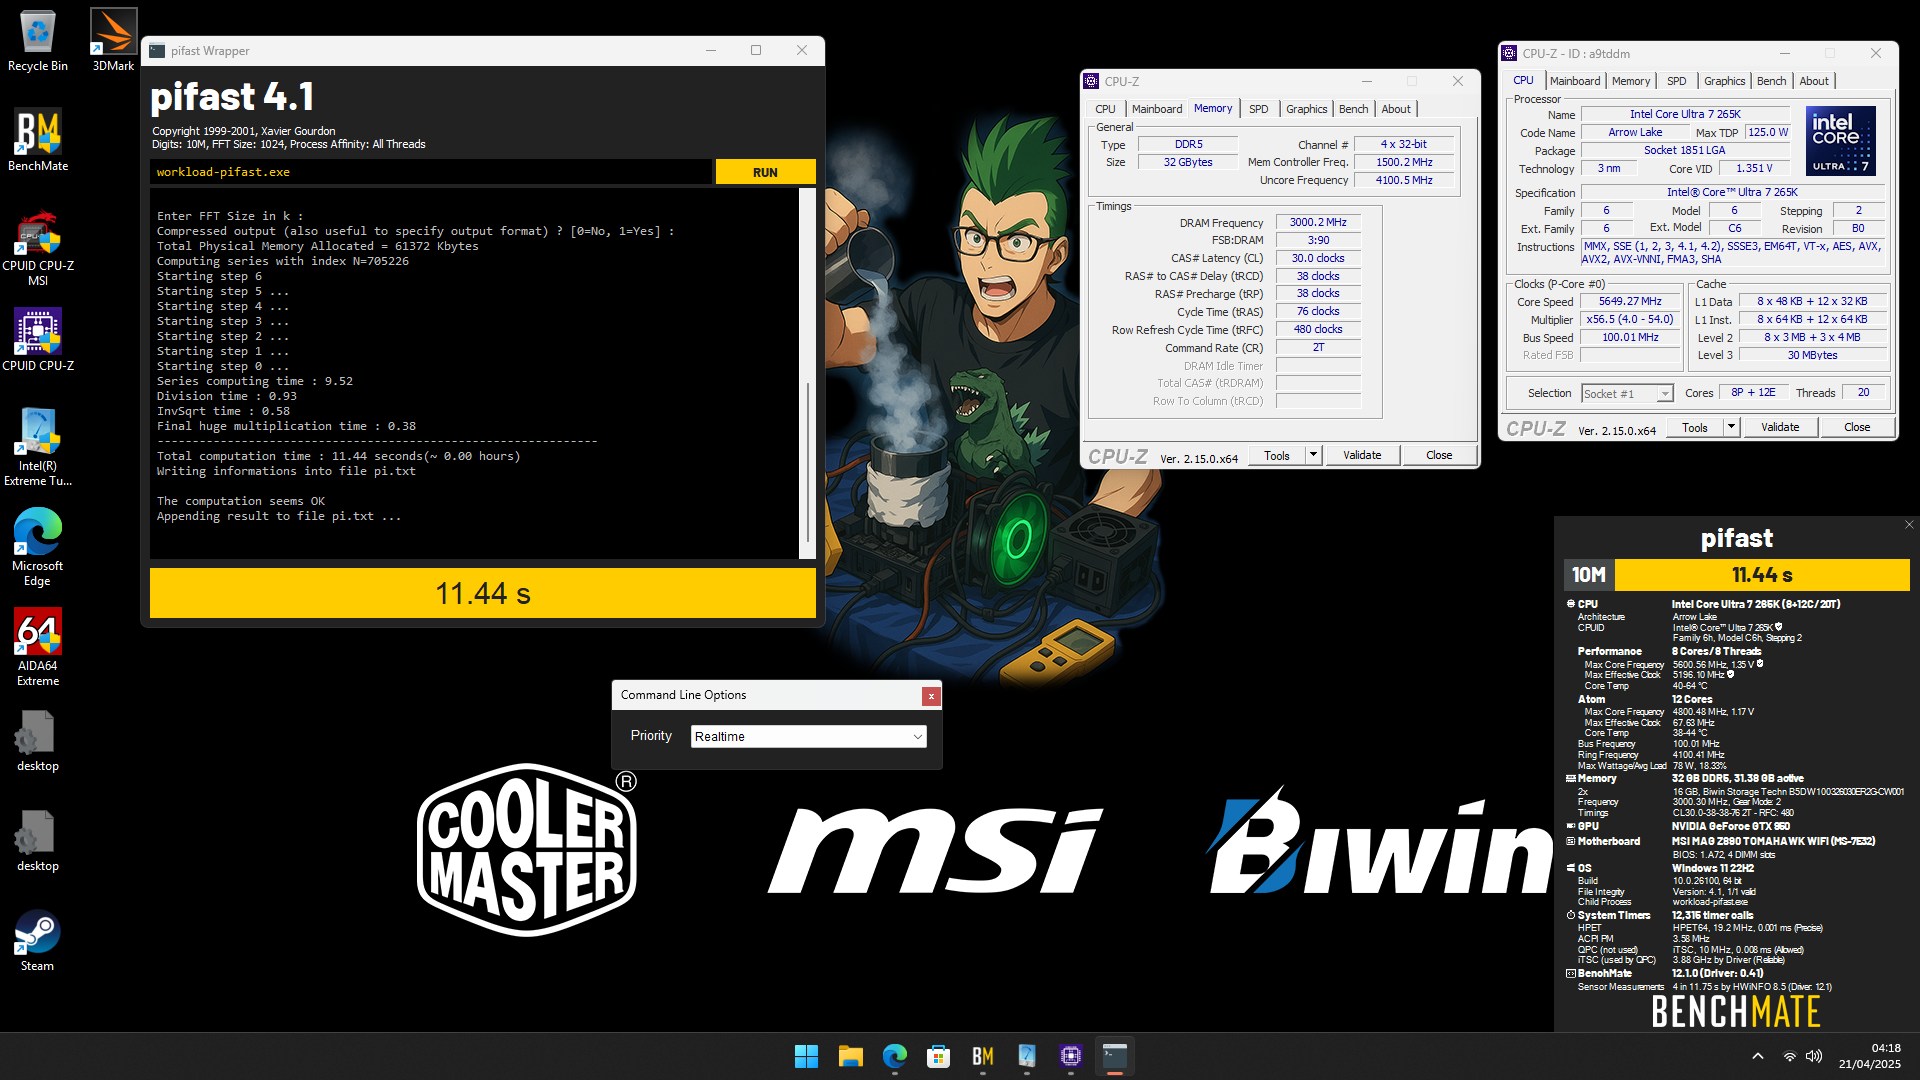This screenshot has width=1920, height=1080.
Task: Click the Memory section icon in BenchMate panel
Action: pyautogui.click(x=1570, y=778)
